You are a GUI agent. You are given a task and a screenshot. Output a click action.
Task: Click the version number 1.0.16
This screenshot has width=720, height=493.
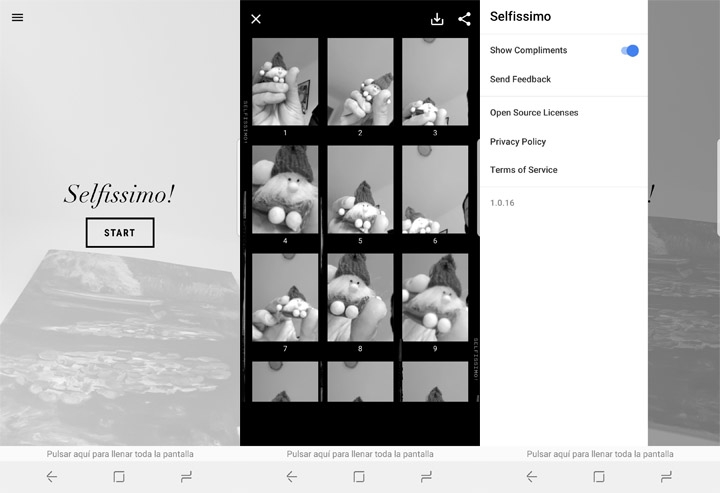click(x=502, y=203)
